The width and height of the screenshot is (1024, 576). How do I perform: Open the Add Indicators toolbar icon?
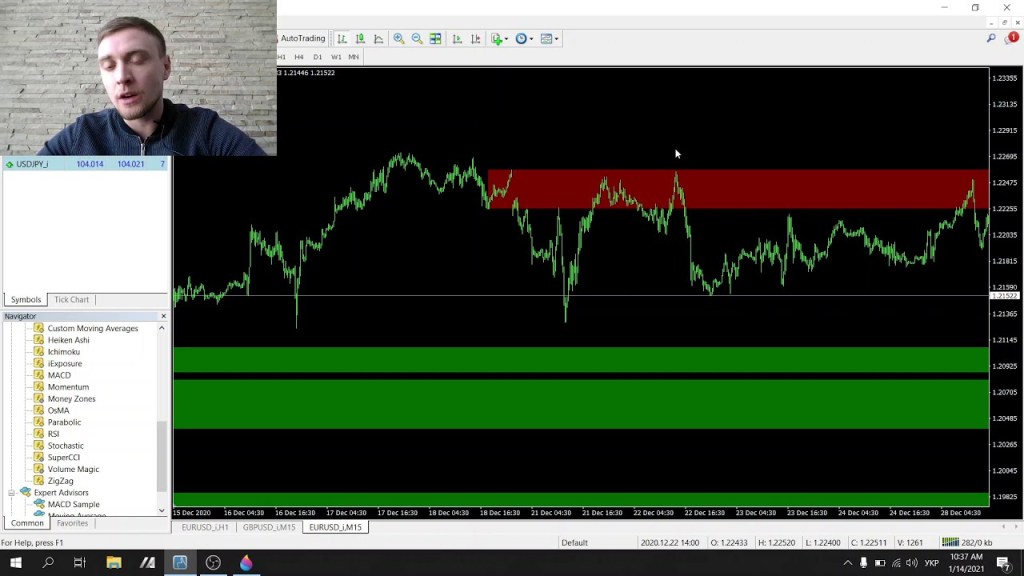496,38
